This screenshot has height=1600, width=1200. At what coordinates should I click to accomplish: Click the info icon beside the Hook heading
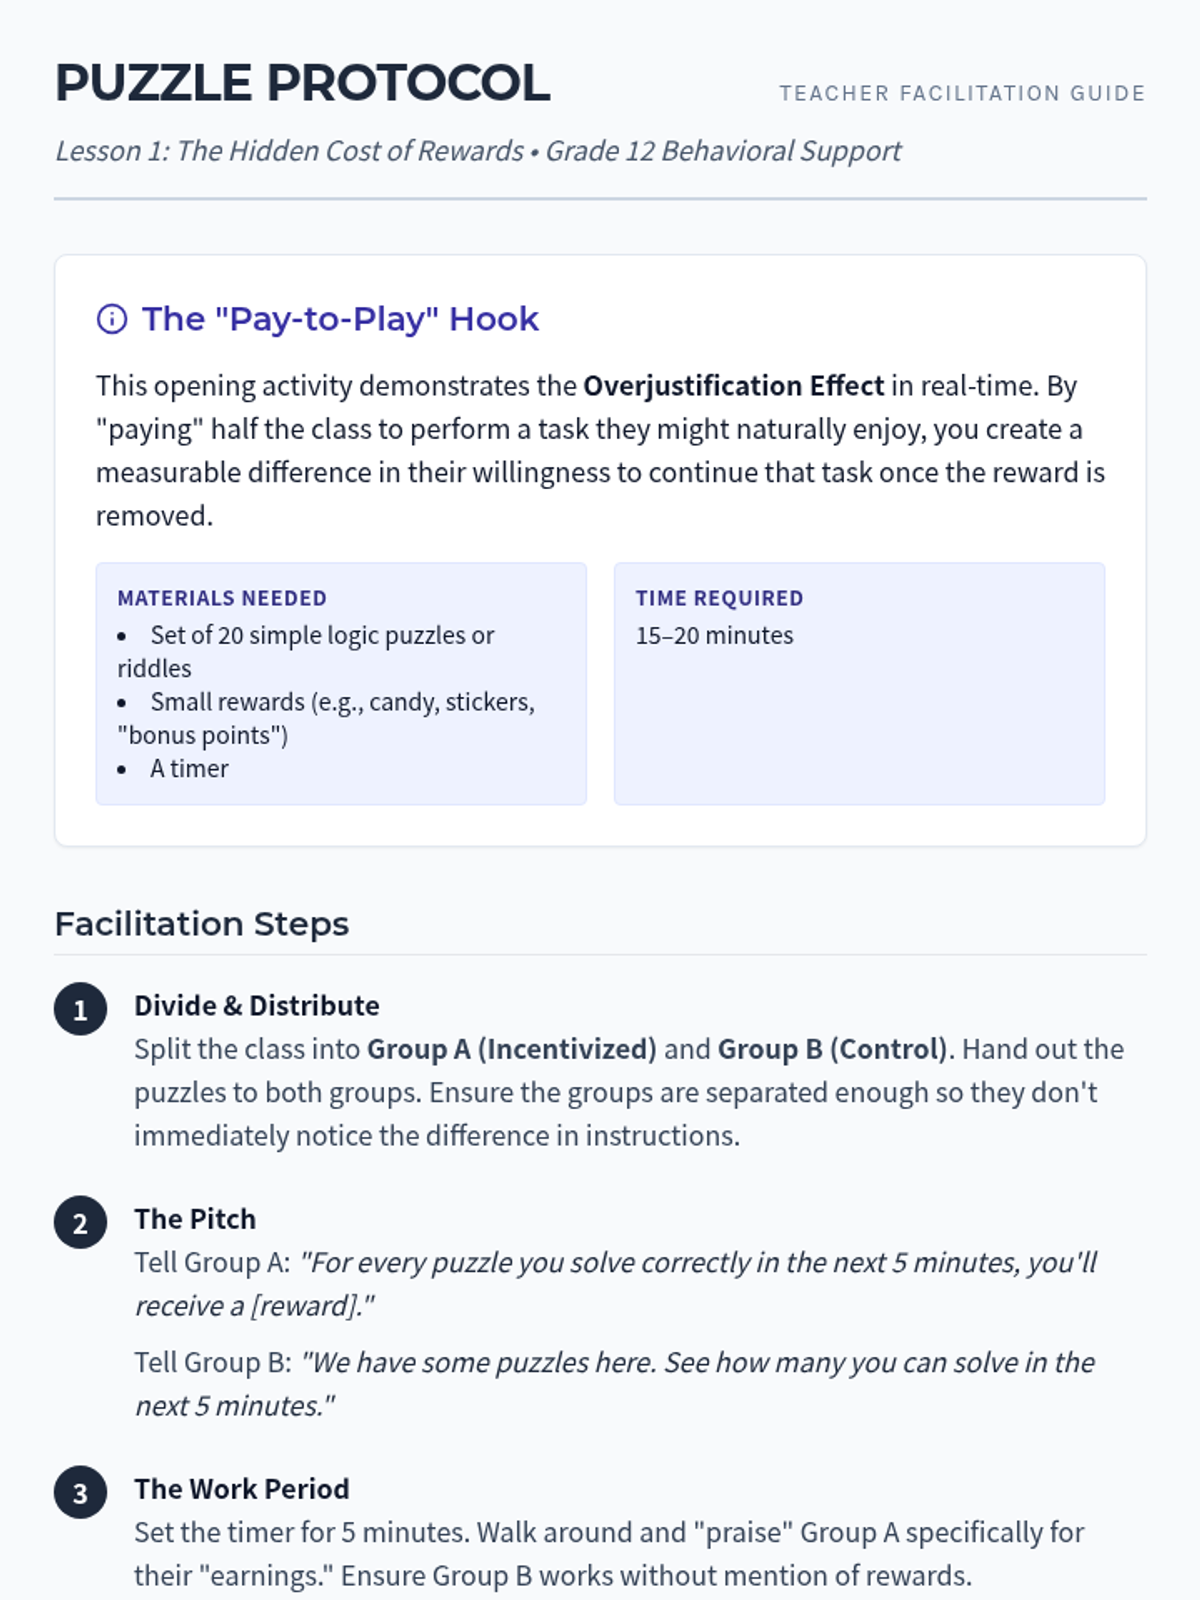pyautogui.click(x=111, y=319)
